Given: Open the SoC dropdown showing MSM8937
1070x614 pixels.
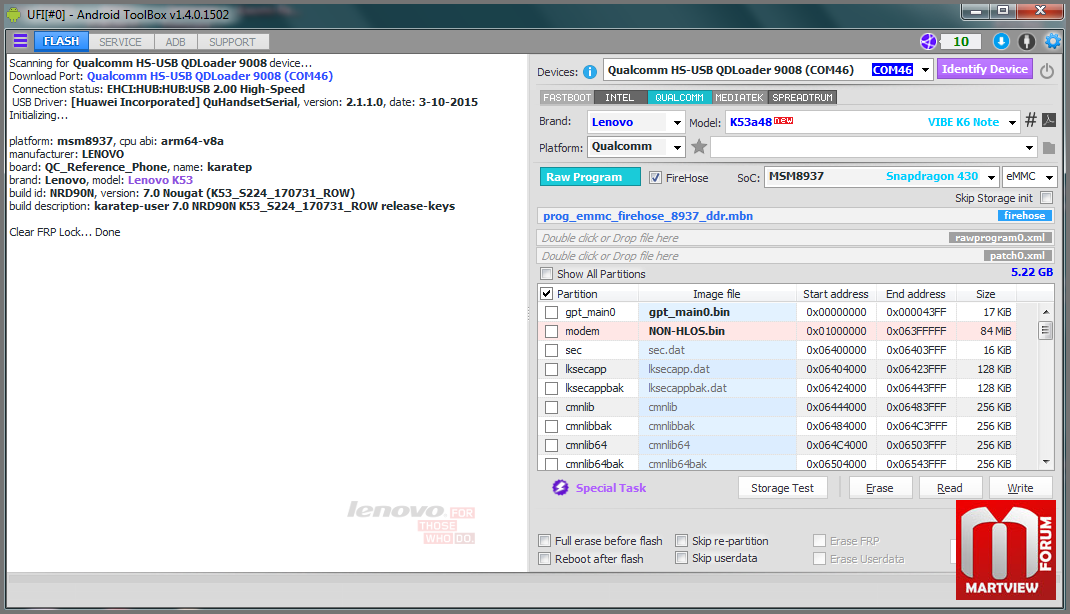Looking at the screenshot, I should (990, 177).
